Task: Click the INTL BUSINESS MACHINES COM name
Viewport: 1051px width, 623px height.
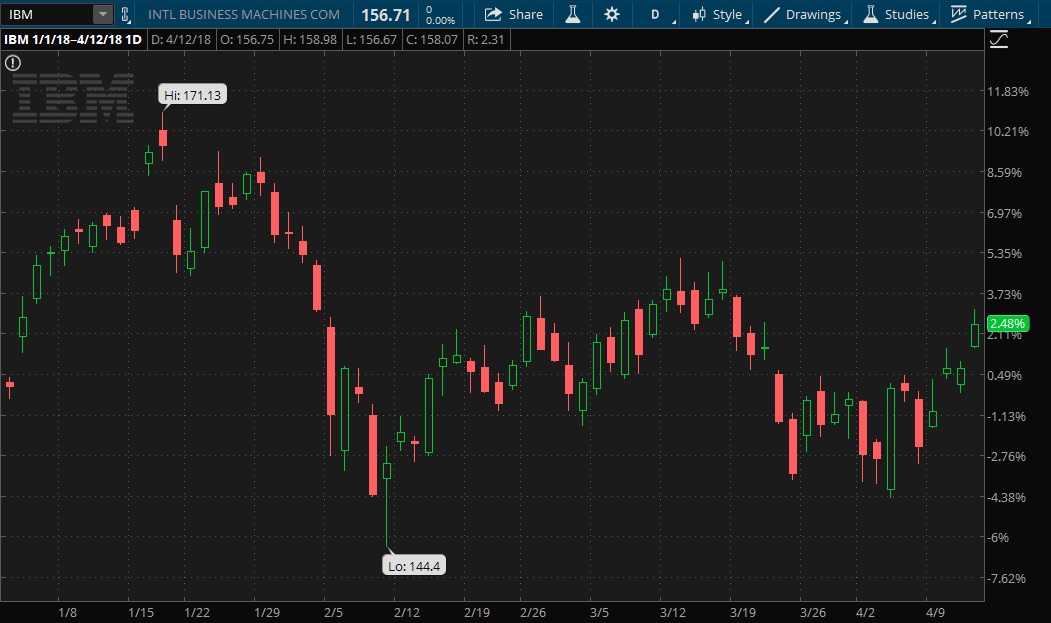Action: coord(244,14)
